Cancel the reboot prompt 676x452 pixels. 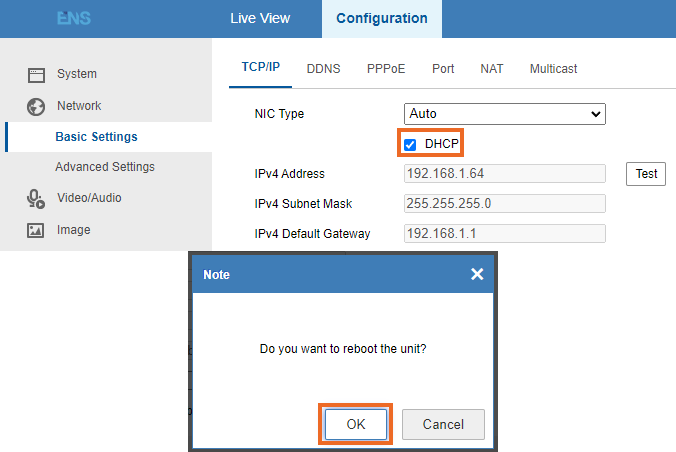point(443,424)
